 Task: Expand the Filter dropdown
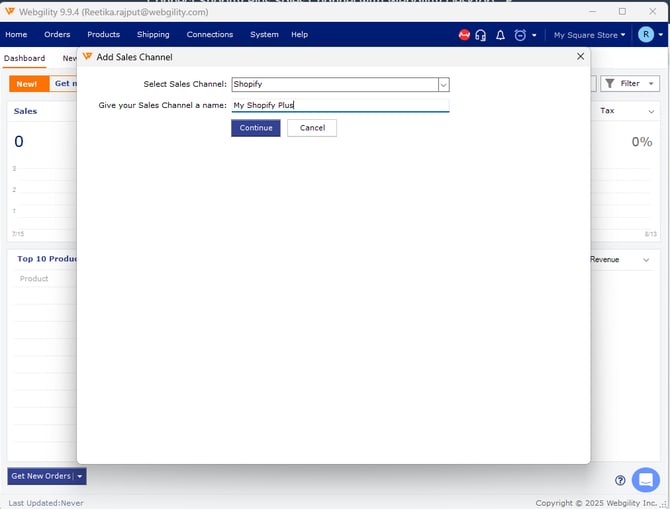pos(631,84)
